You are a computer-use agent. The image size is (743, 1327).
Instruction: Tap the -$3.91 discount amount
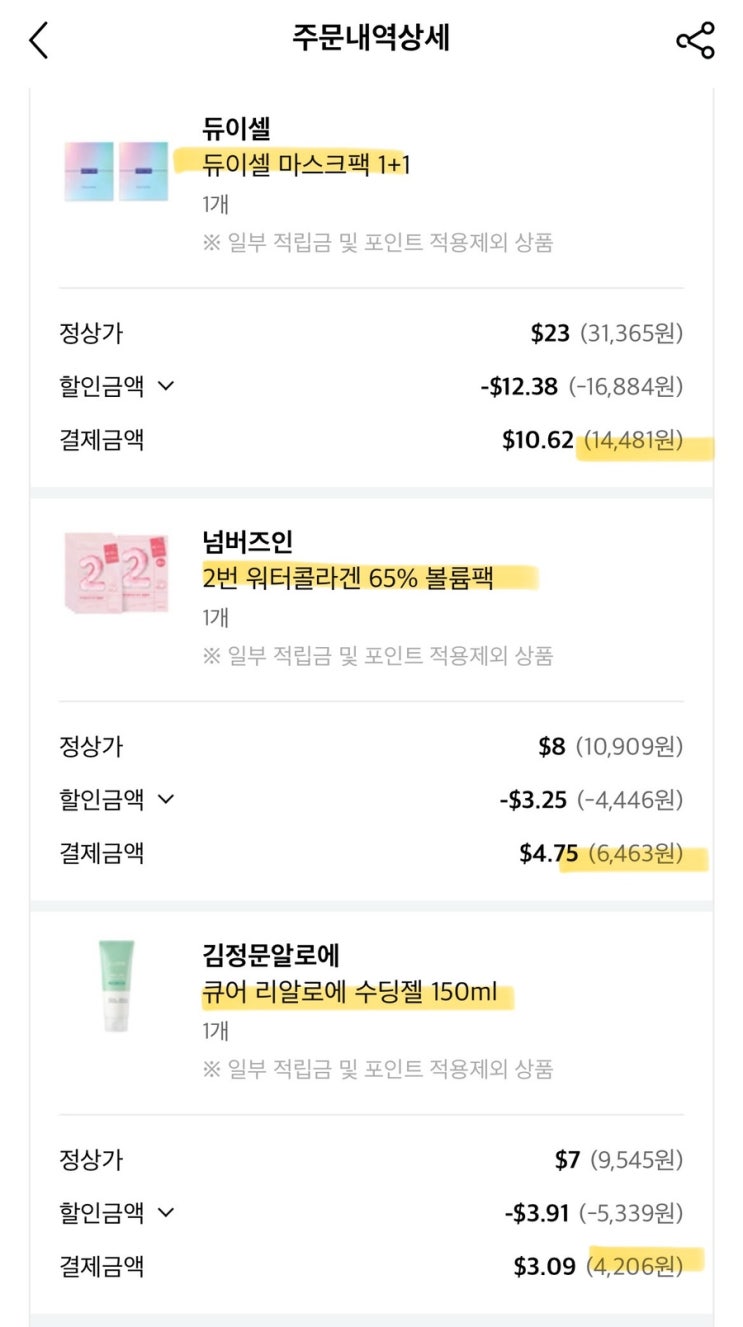[x=536, y=1214]
